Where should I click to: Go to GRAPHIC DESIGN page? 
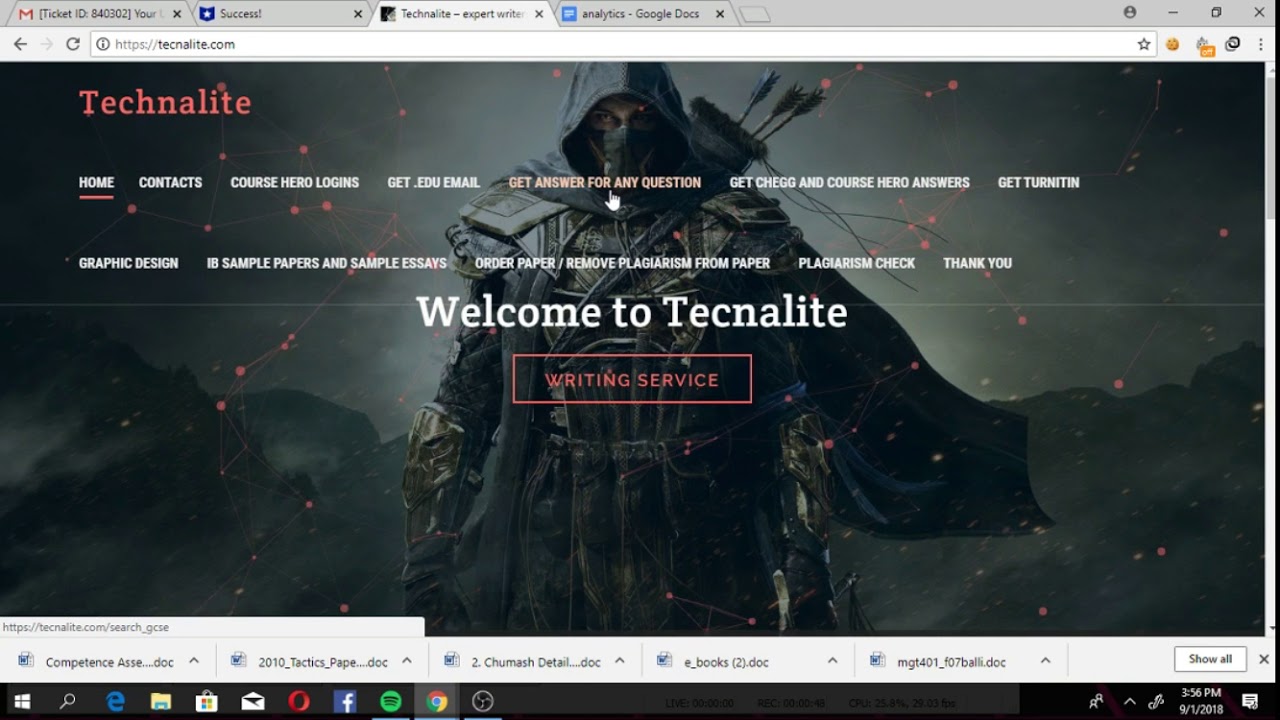point(128,263)
